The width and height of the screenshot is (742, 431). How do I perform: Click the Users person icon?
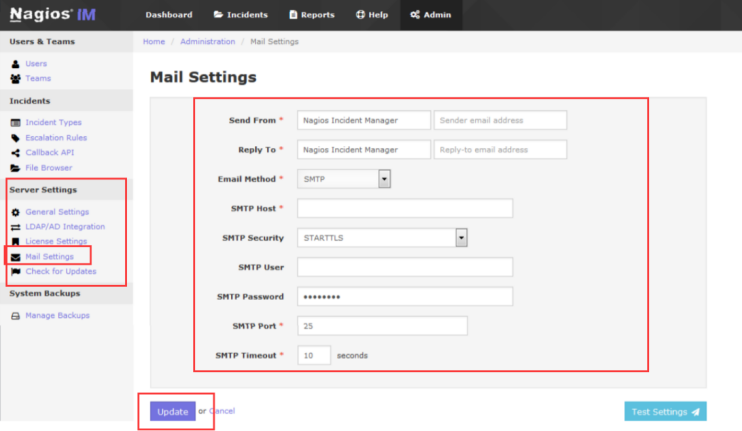16,64
